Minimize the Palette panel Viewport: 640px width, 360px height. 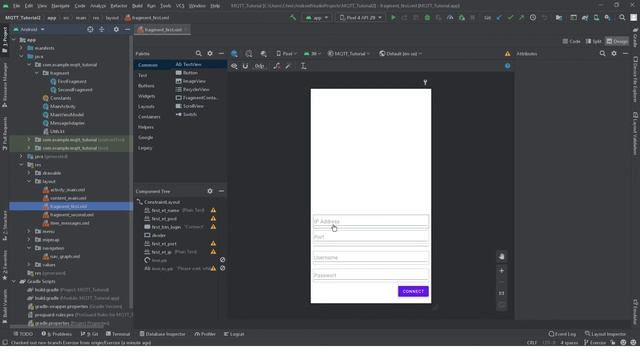[221, 53]
